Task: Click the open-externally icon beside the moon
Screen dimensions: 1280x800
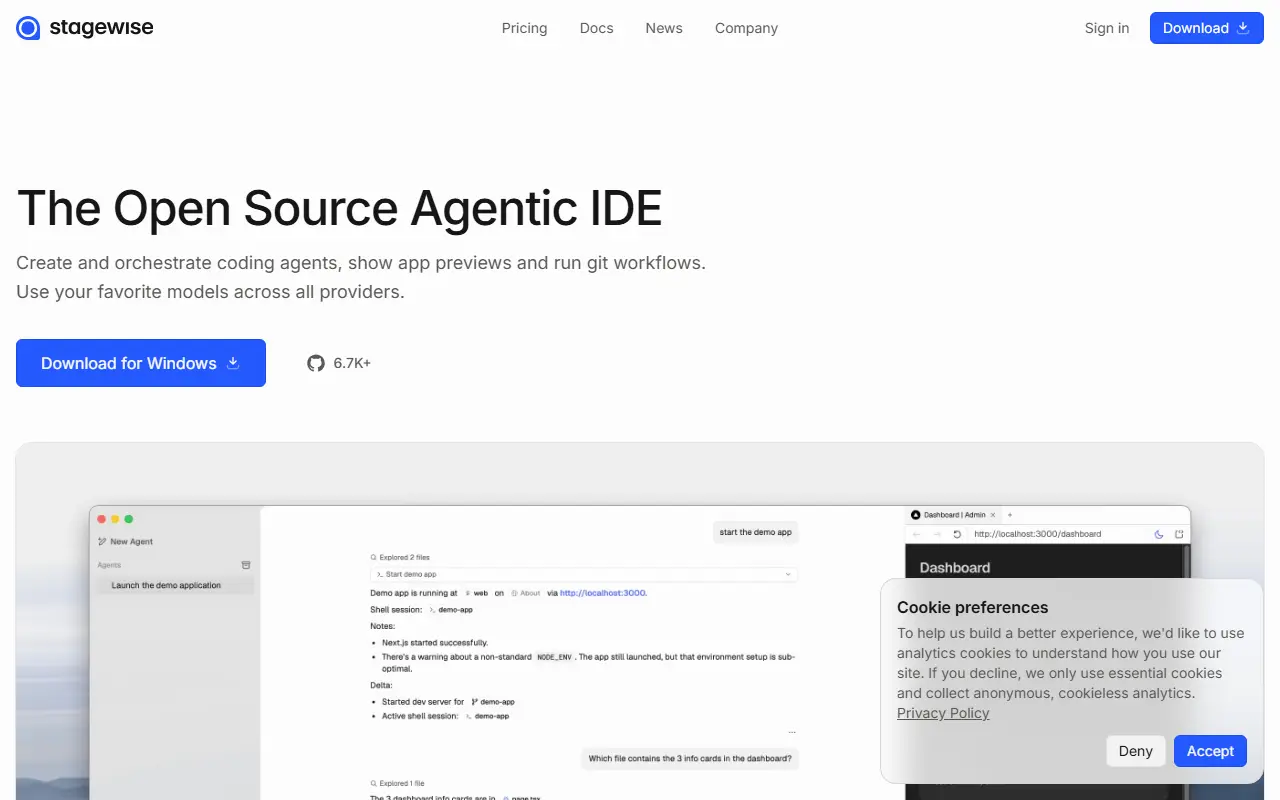Action: coord(1179,534)
